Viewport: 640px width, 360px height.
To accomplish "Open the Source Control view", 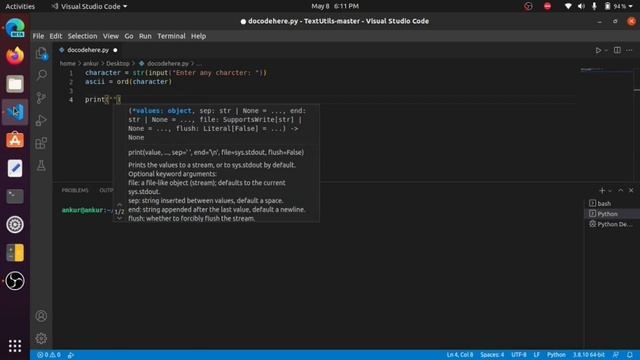I will 41,98.
